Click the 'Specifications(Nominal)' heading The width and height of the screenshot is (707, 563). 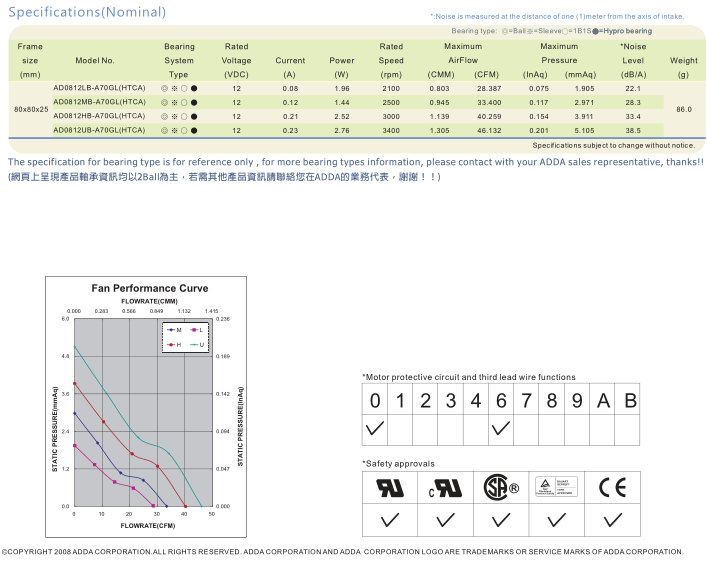87,12
